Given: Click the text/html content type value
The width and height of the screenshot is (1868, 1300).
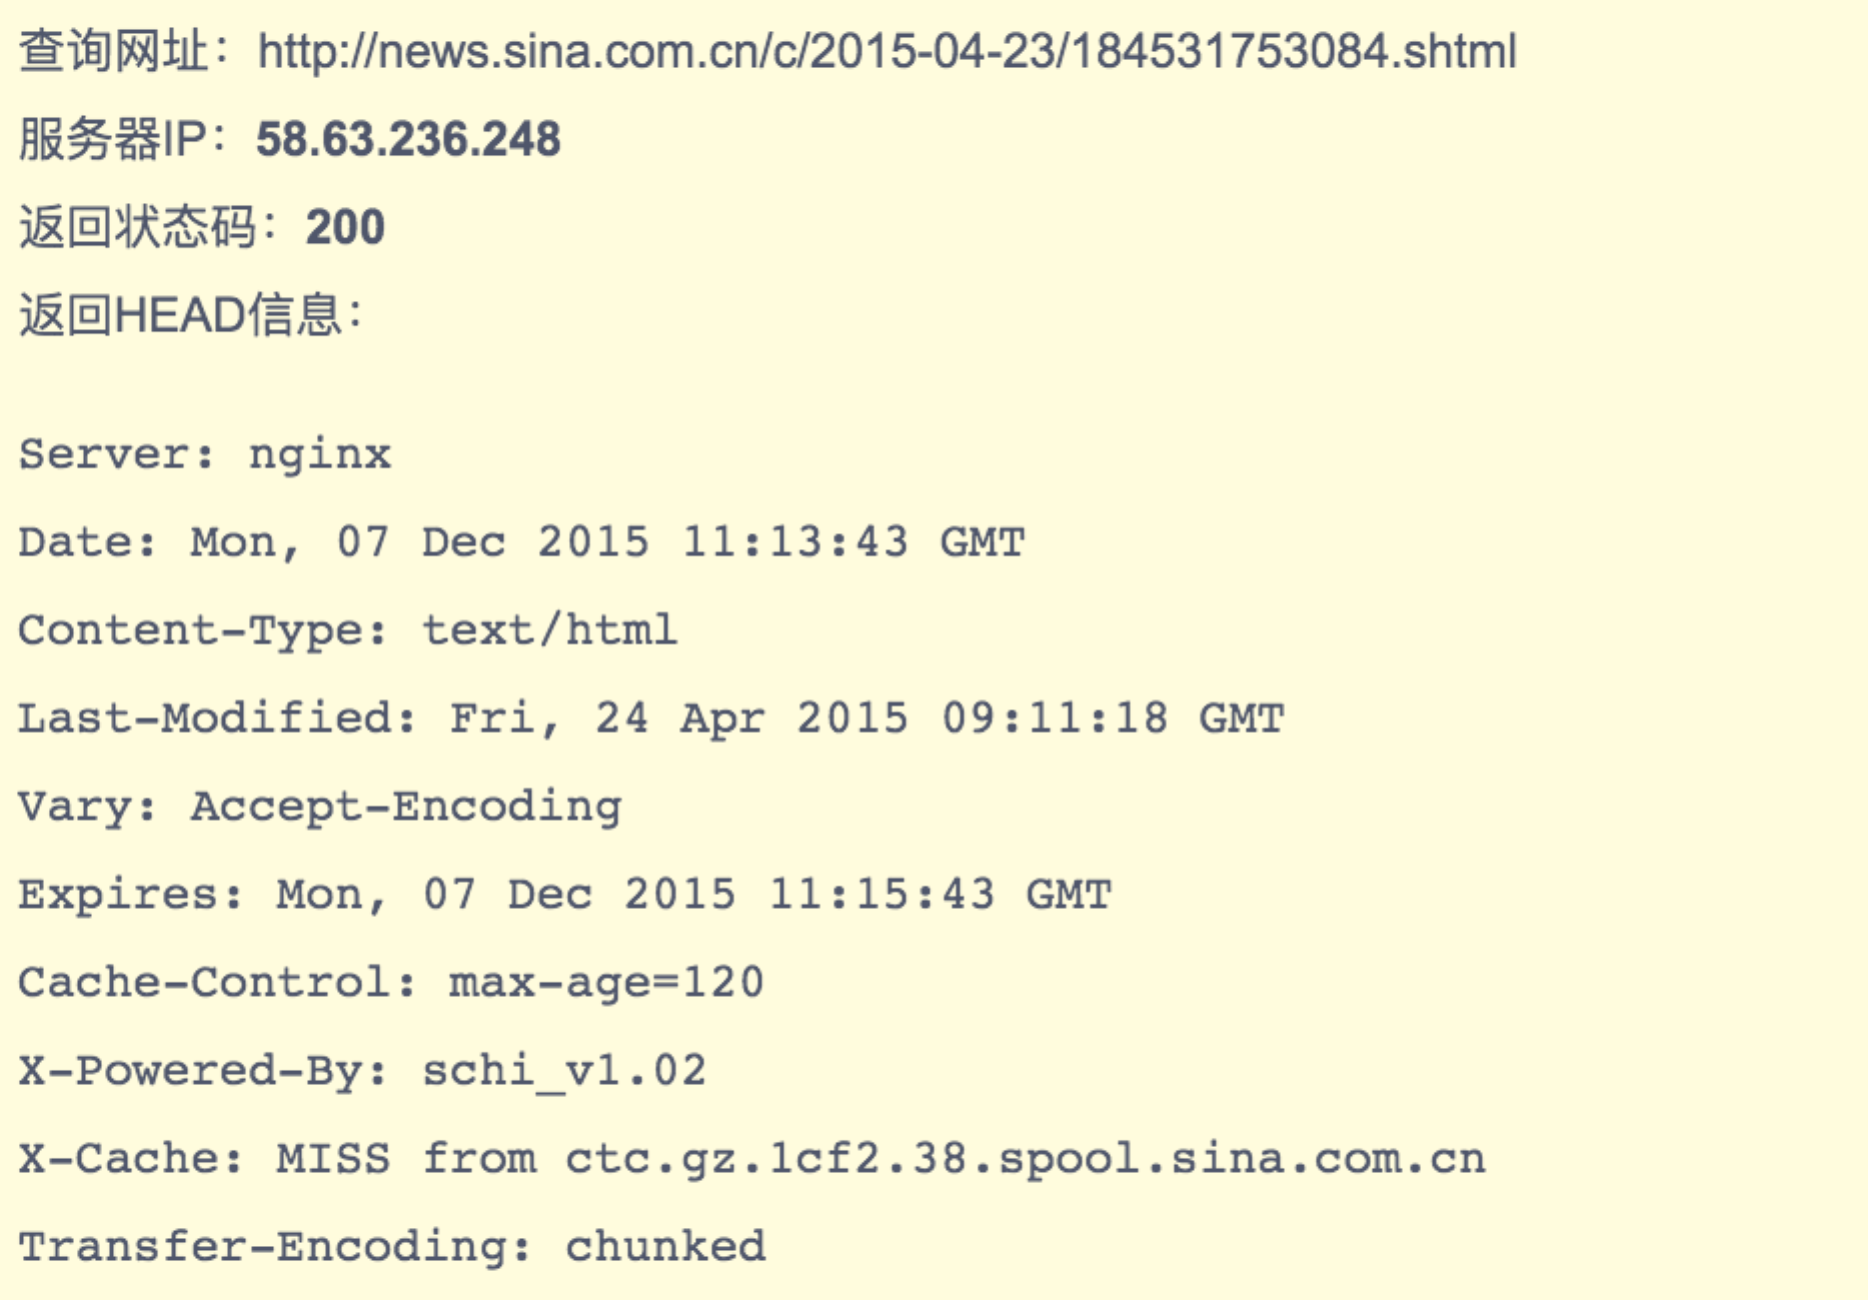Looking at the screenshot, I should [549, 631].
